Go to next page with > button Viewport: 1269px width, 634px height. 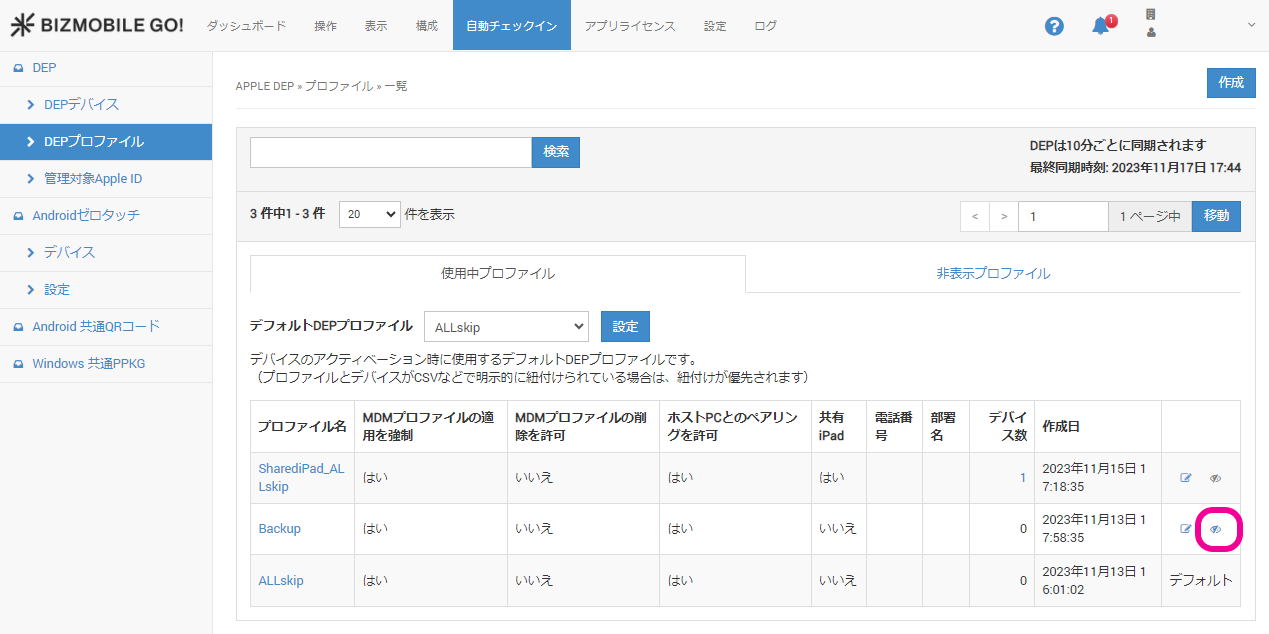point(1003,216)
